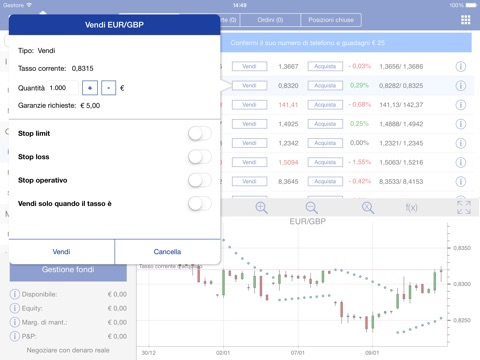Image resolution: width=480 pixels, height=360 pixels.
Task: Increase the quantity with the plus stepper
Action: (90, 88)
